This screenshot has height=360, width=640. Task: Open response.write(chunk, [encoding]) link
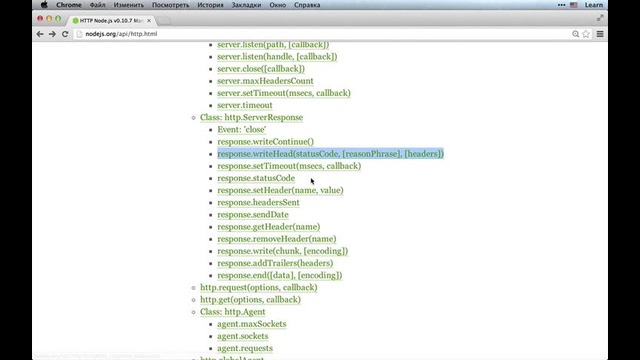(282, 251)
